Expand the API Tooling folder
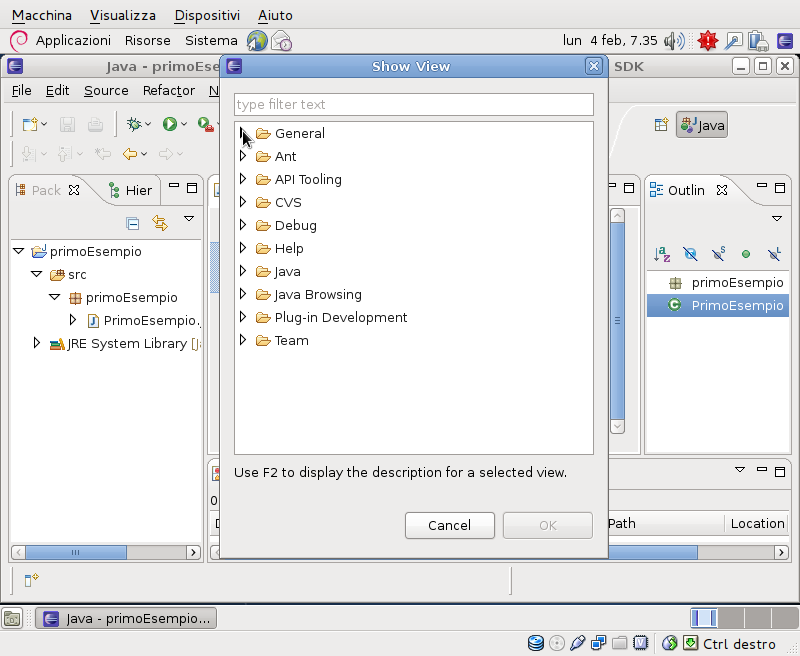The width and height of the screenshot is (800, 656). 243,179
